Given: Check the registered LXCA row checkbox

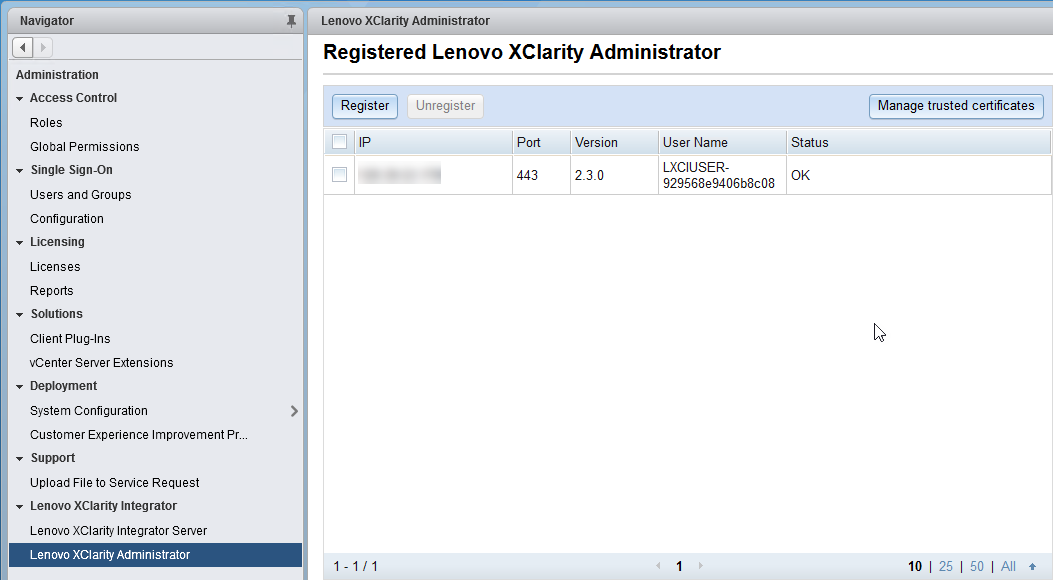Looking at the screenshot, I should (340, 175).
